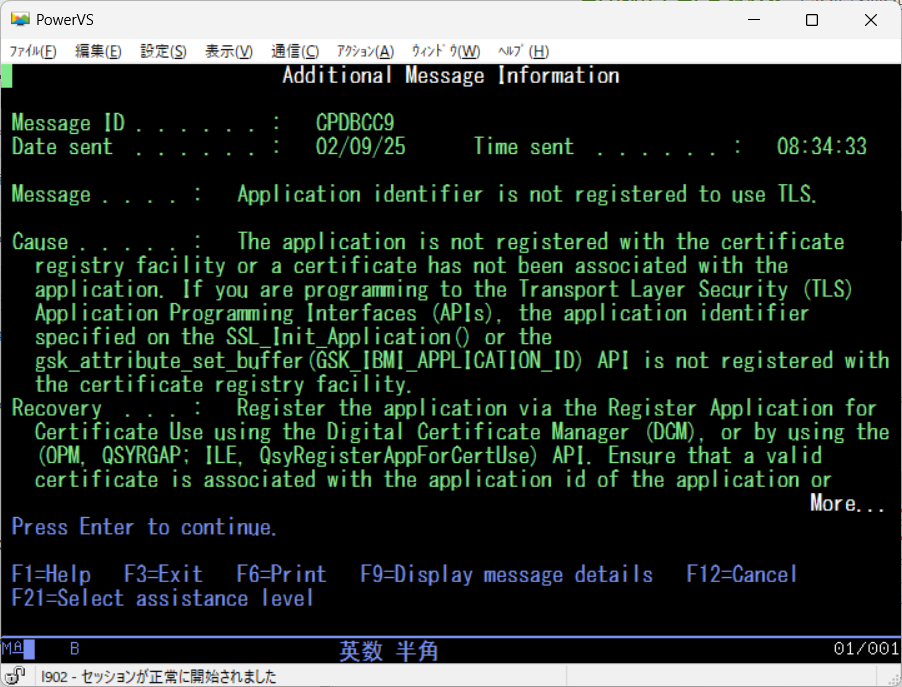Click the date sent value 02/09/25
The height and width of the screenshot is (687, 902).
point(361,146)
